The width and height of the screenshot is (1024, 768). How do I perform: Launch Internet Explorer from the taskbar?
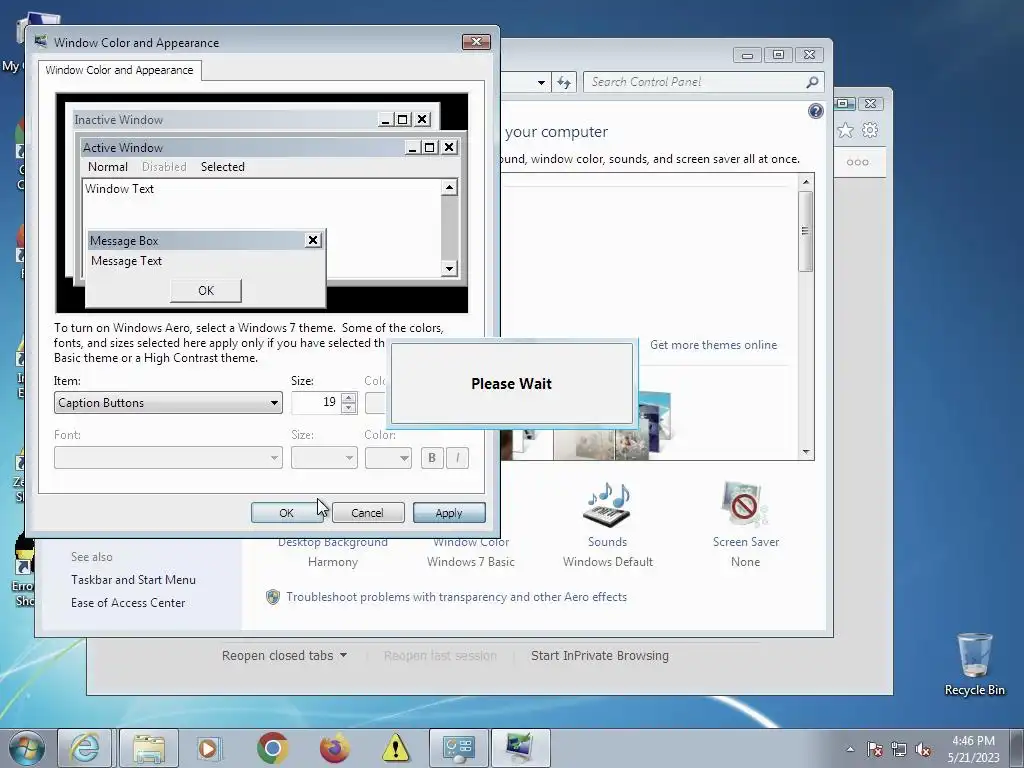[x=85, y=748]
